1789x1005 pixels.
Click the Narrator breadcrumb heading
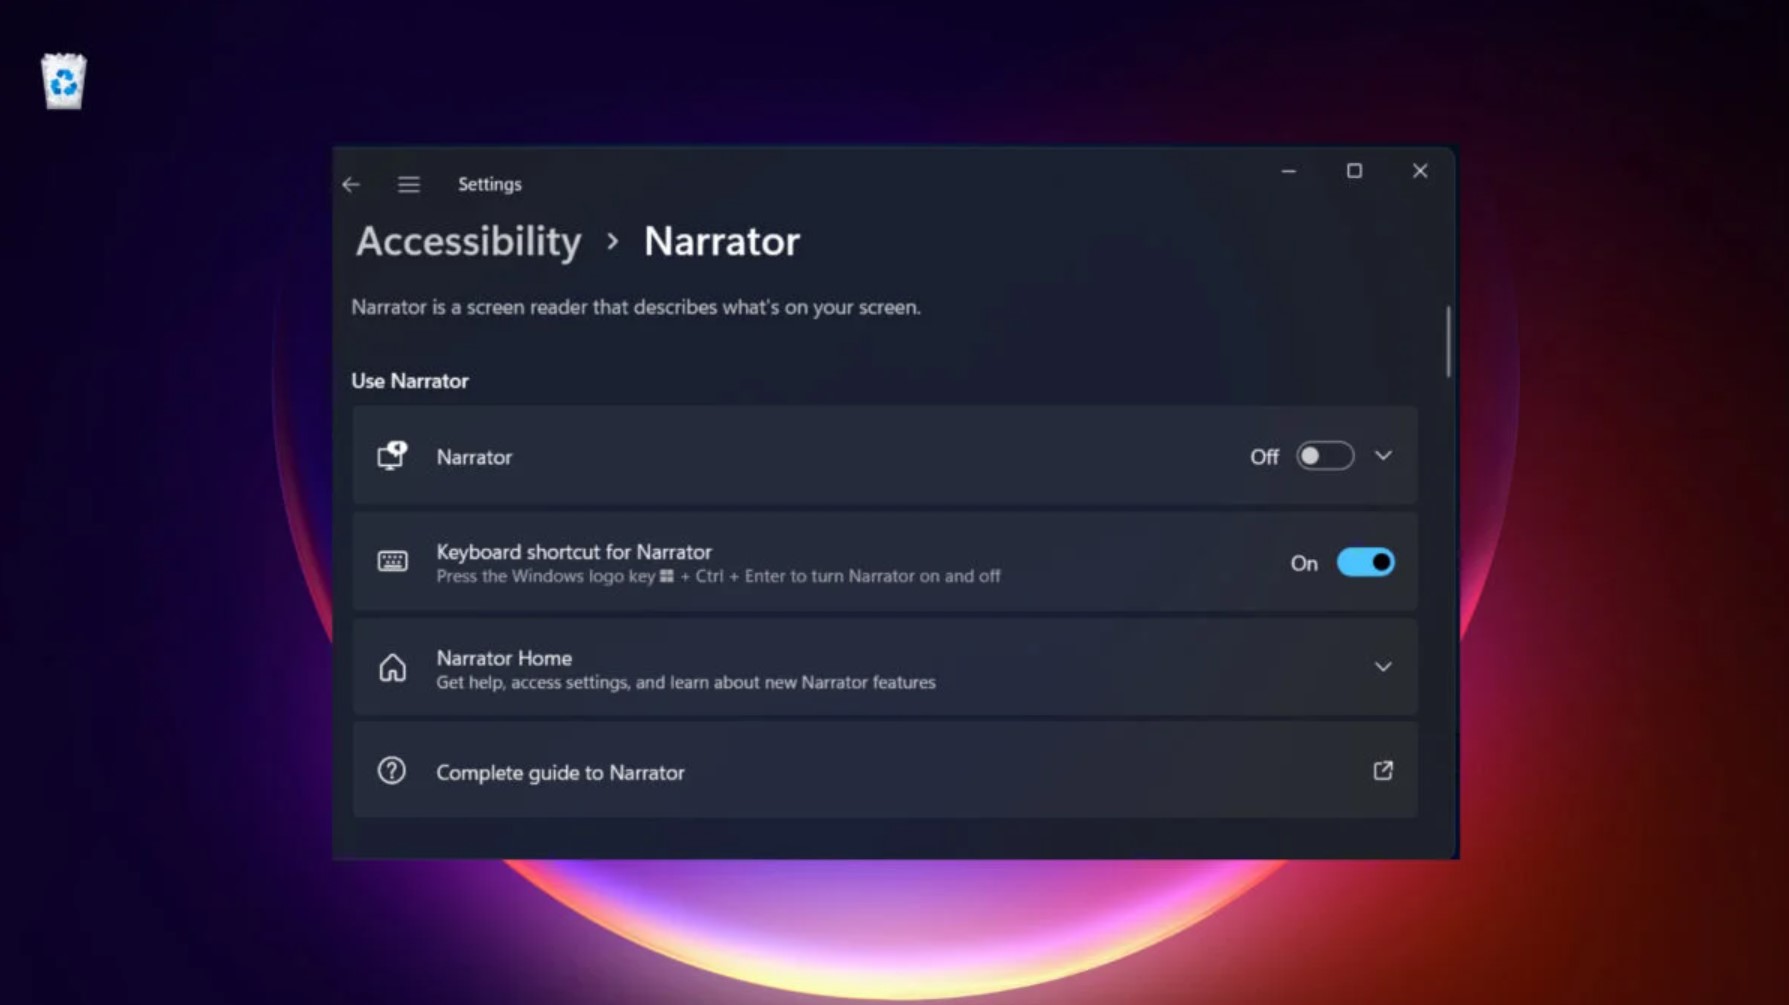[722, 242]
